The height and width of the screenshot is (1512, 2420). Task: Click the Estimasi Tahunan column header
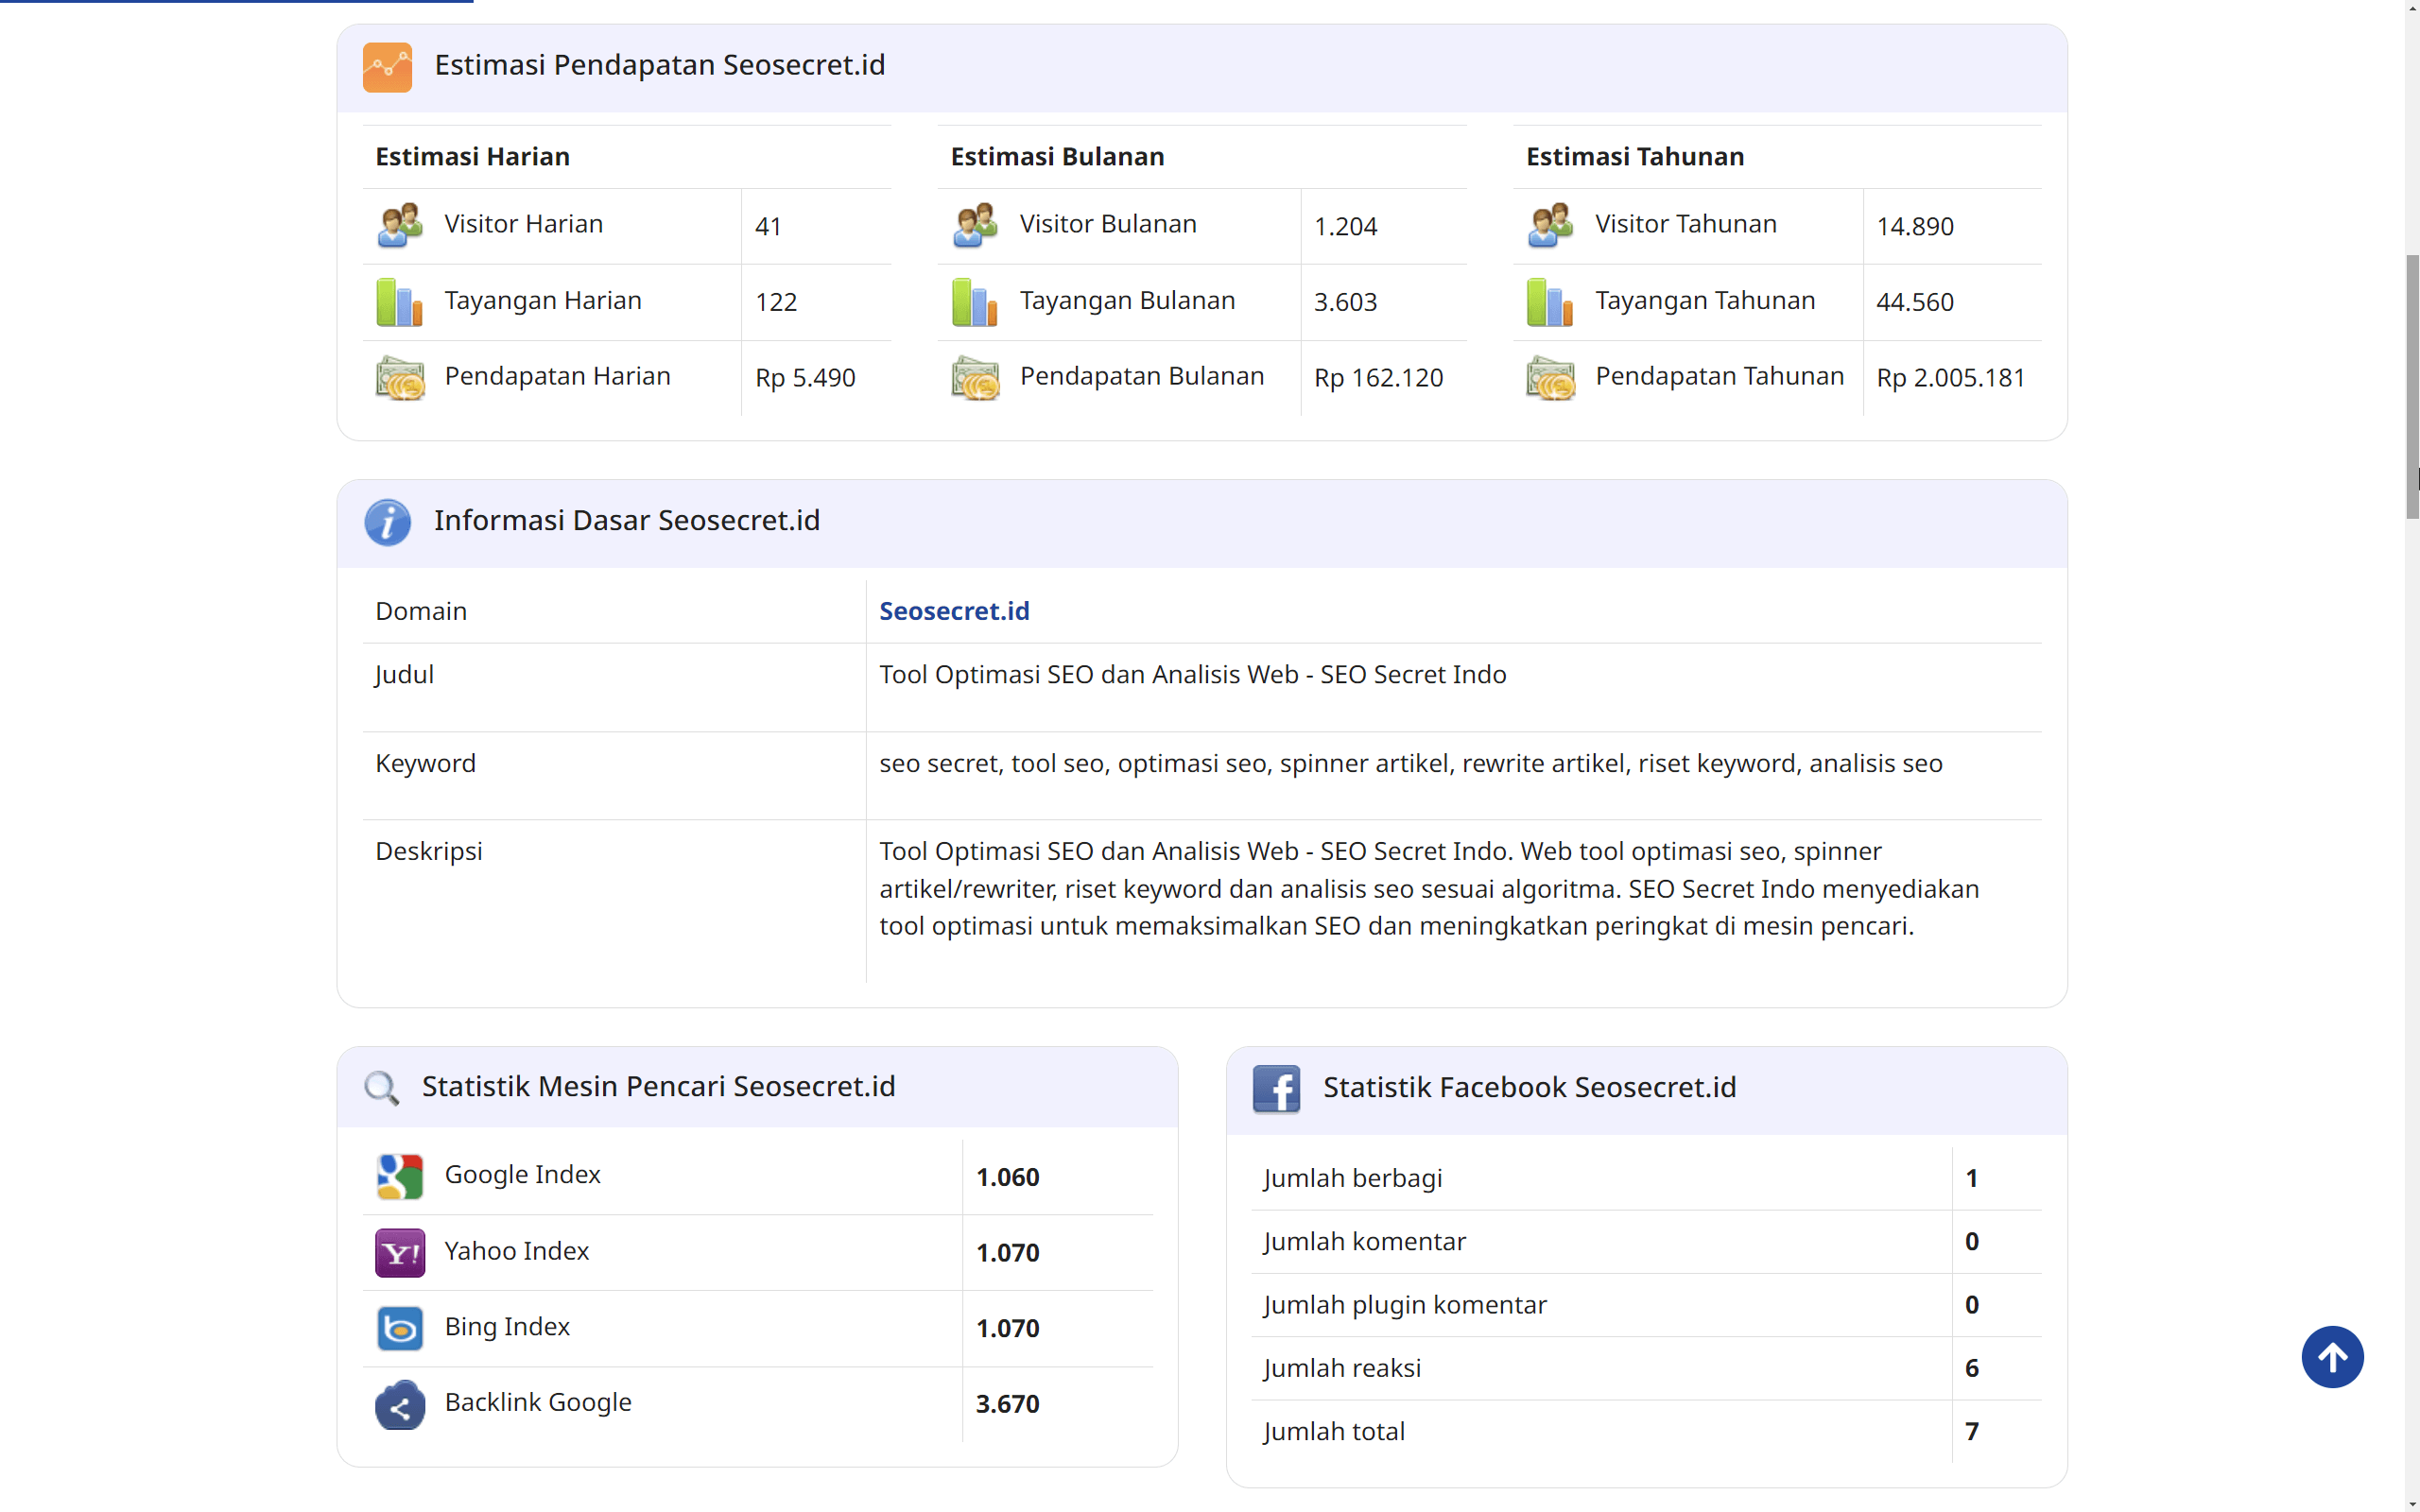coord(1634,157)
